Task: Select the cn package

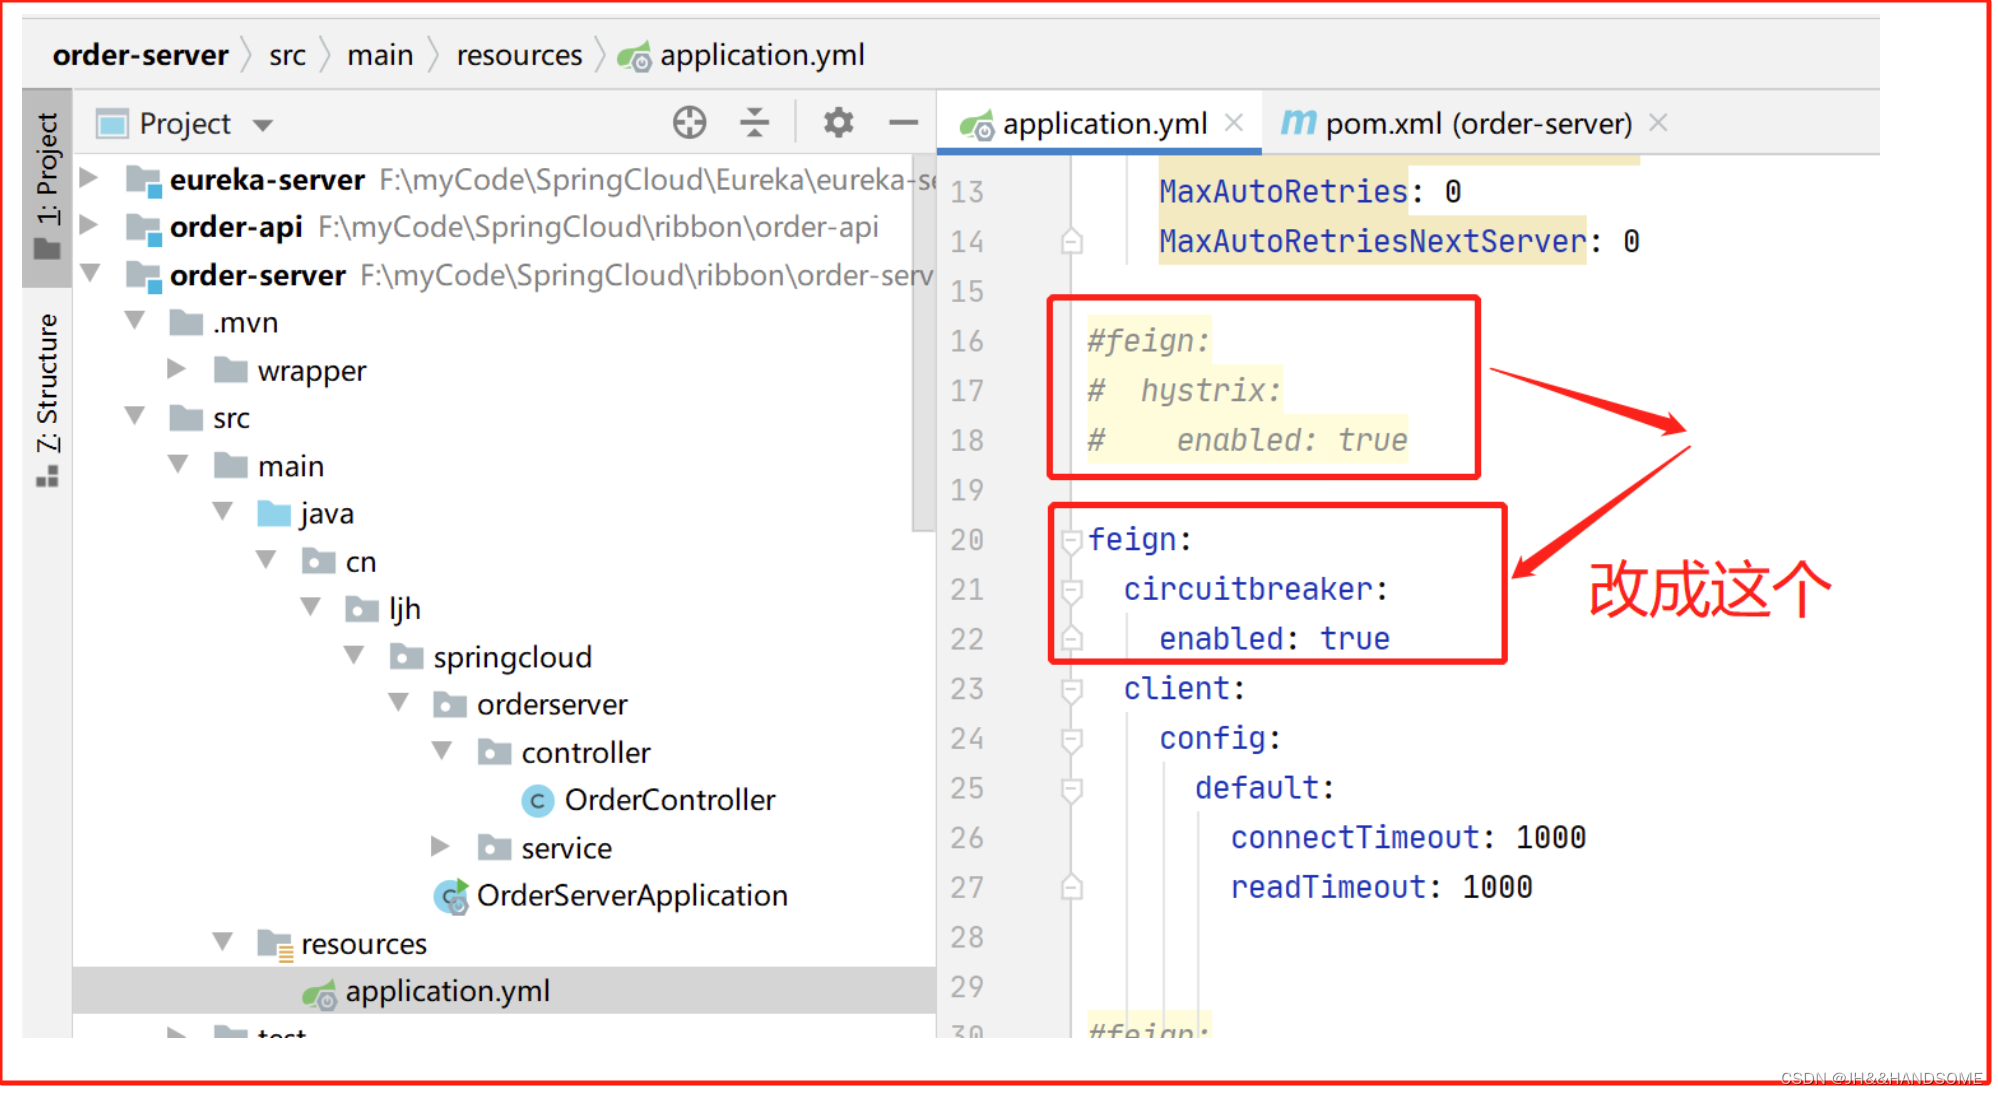Action: coord(361,563)
